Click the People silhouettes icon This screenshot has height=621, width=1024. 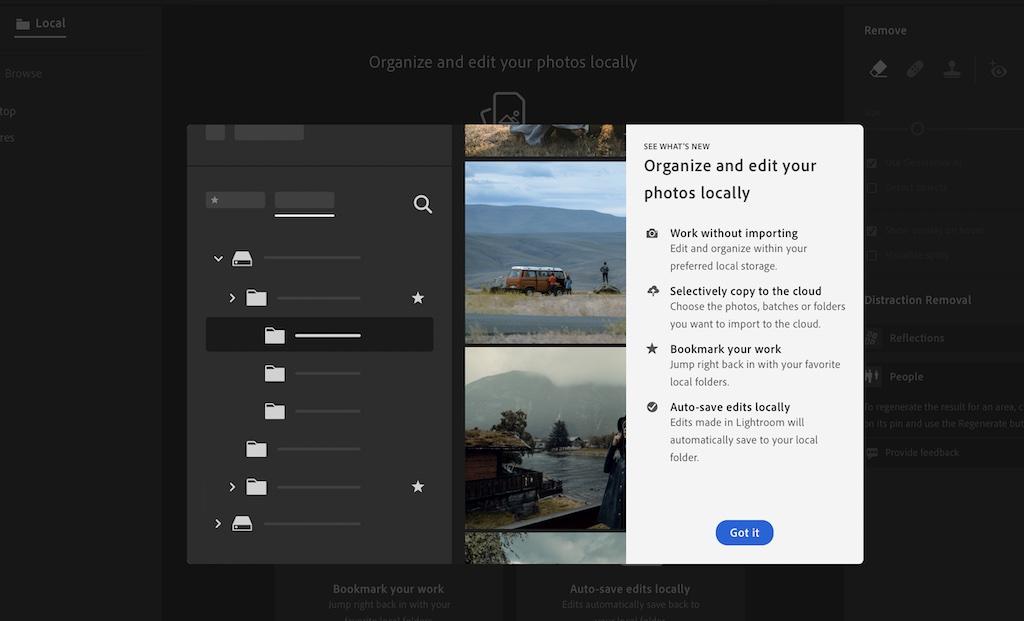click(872, 376)
